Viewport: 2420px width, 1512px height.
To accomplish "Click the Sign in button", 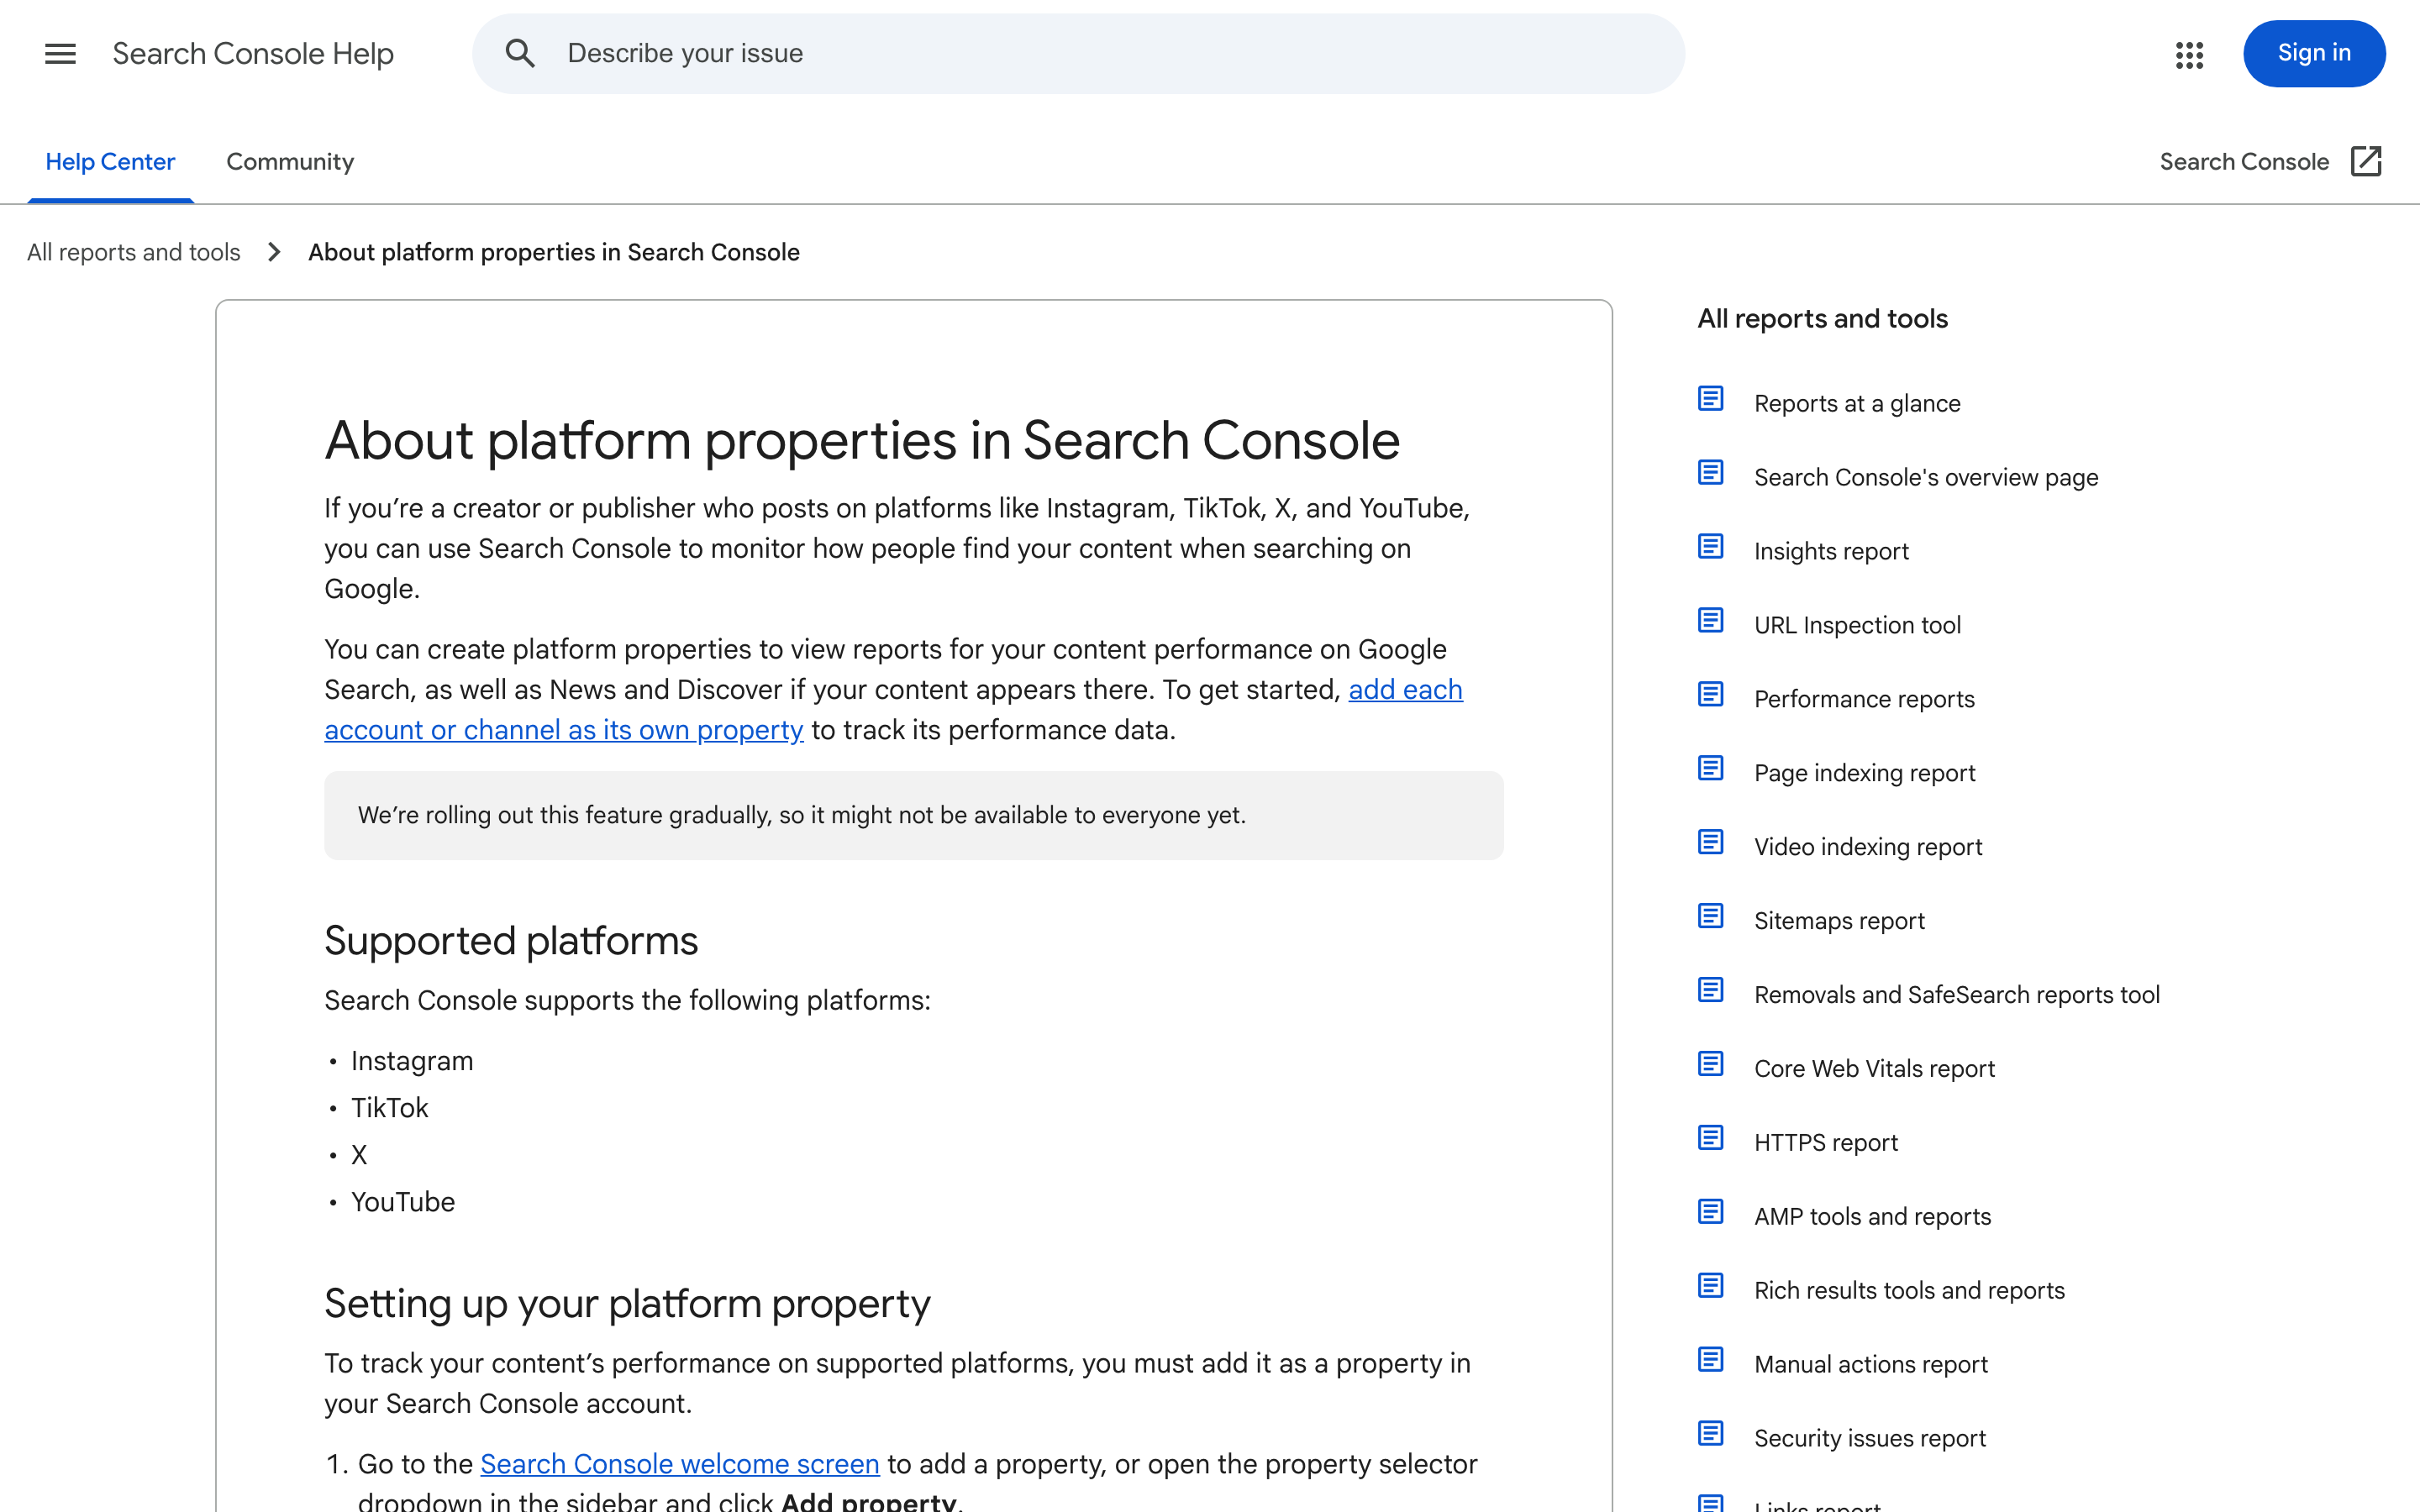I will click(2314, 54).
